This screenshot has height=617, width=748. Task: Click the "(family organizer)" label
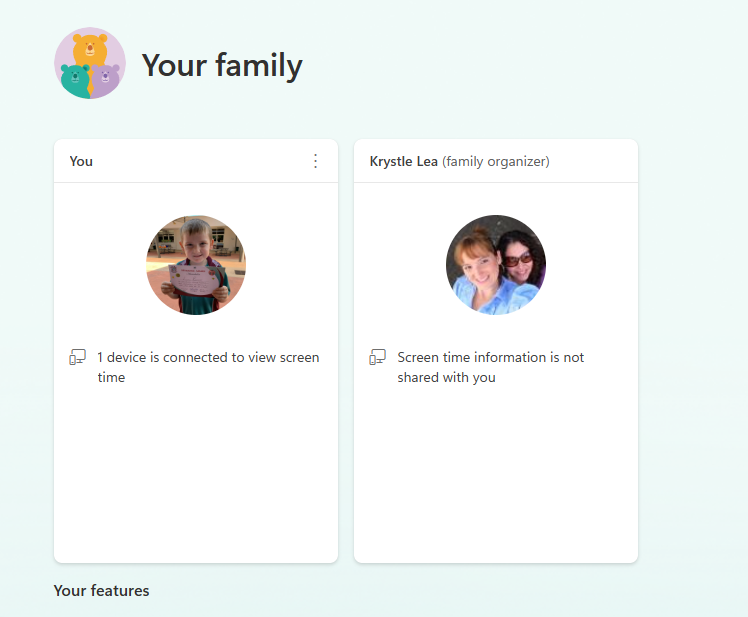click(496, 161)
